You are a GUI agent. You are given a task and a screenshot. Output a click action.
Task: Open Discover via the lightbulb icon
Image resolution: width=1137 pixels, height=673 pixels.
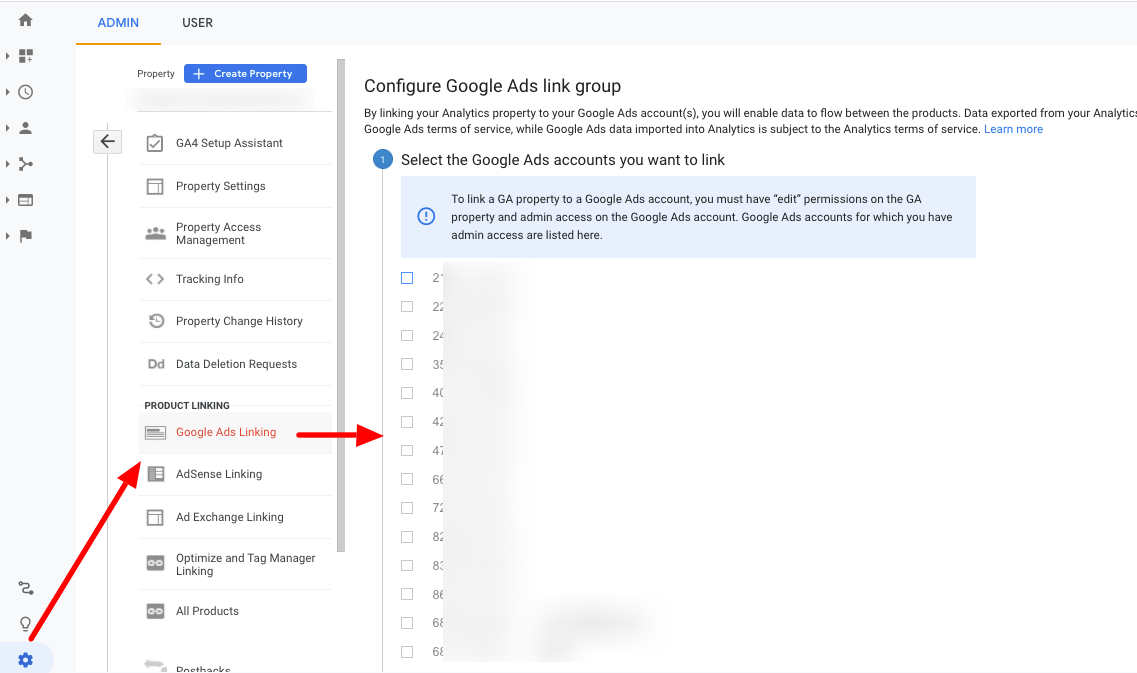coord(24,623)
